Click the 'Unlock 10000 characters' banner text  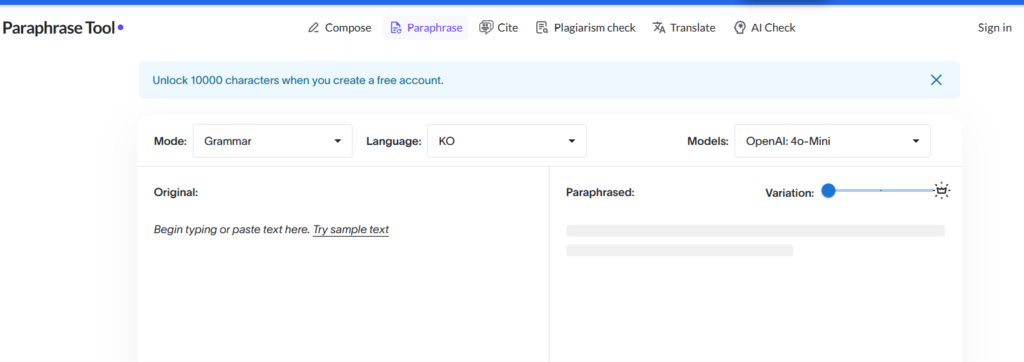pos(298,80)
